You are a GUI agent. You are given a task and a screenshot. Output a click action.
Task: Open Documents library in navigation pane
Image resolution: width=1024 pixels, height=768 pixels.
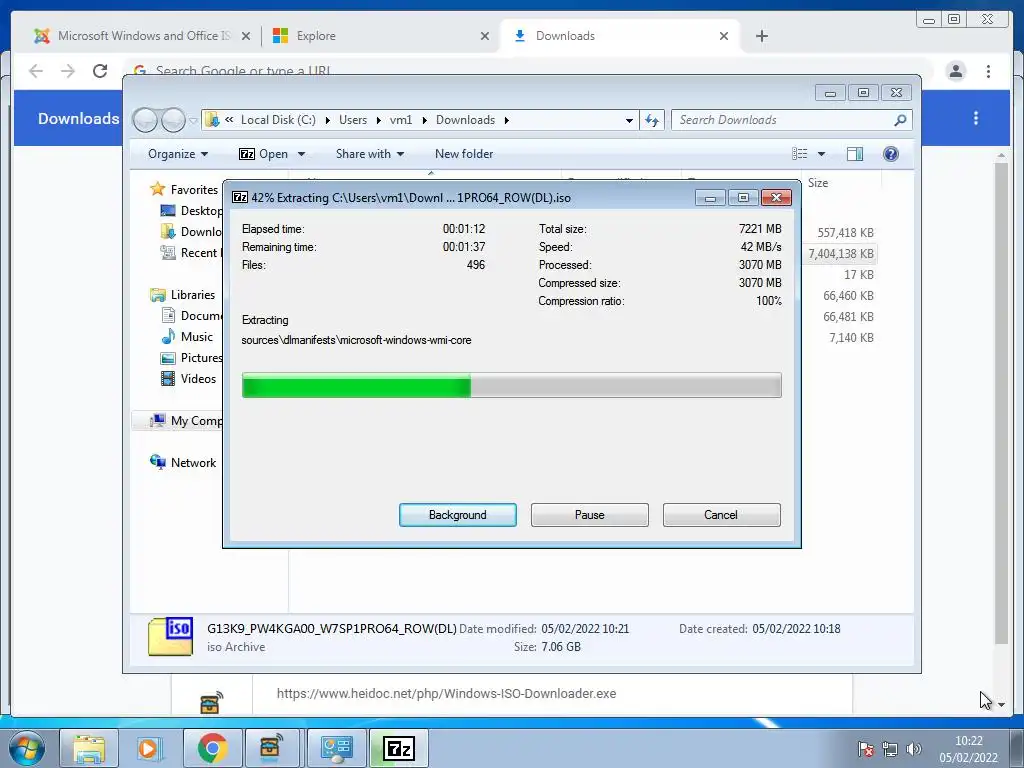pyautogui.click(x=191, y=315)
